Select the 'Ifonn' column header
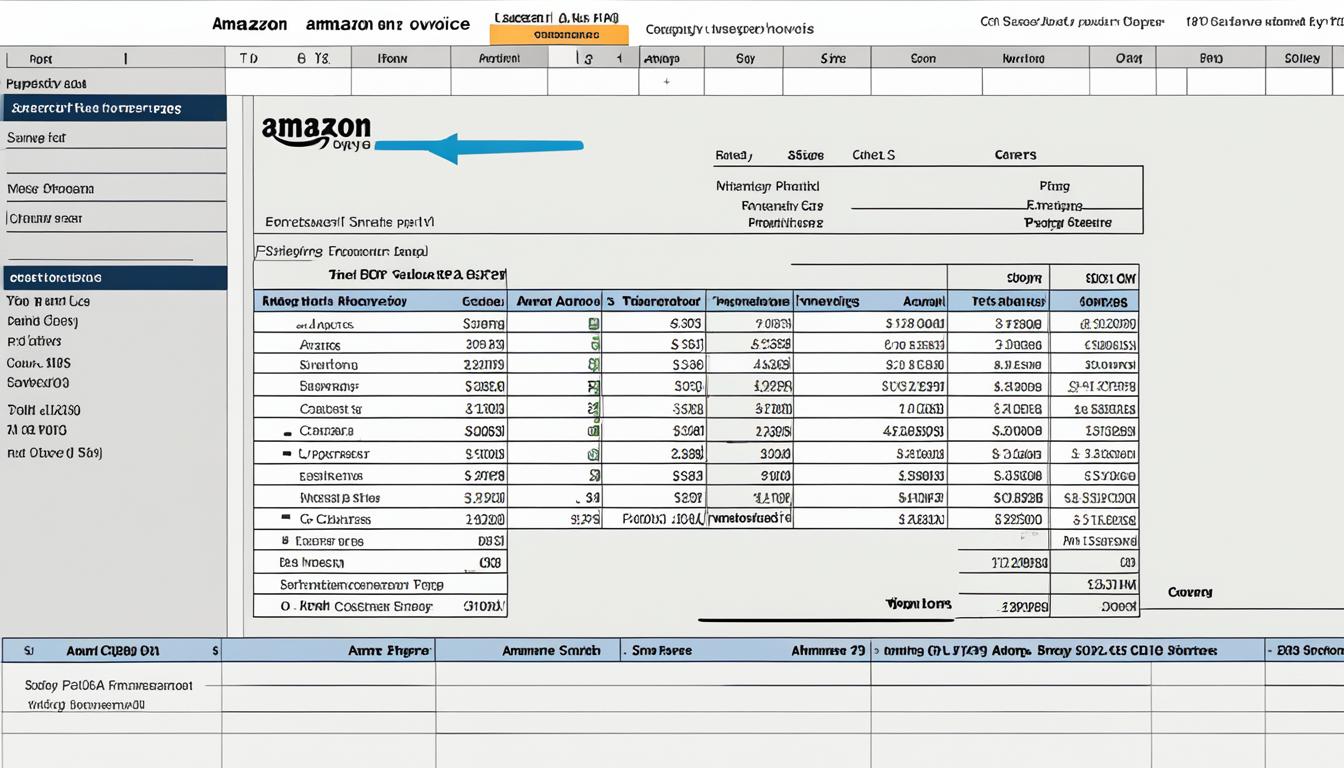This screenshot has width=1344, height=768. point(392,59)
